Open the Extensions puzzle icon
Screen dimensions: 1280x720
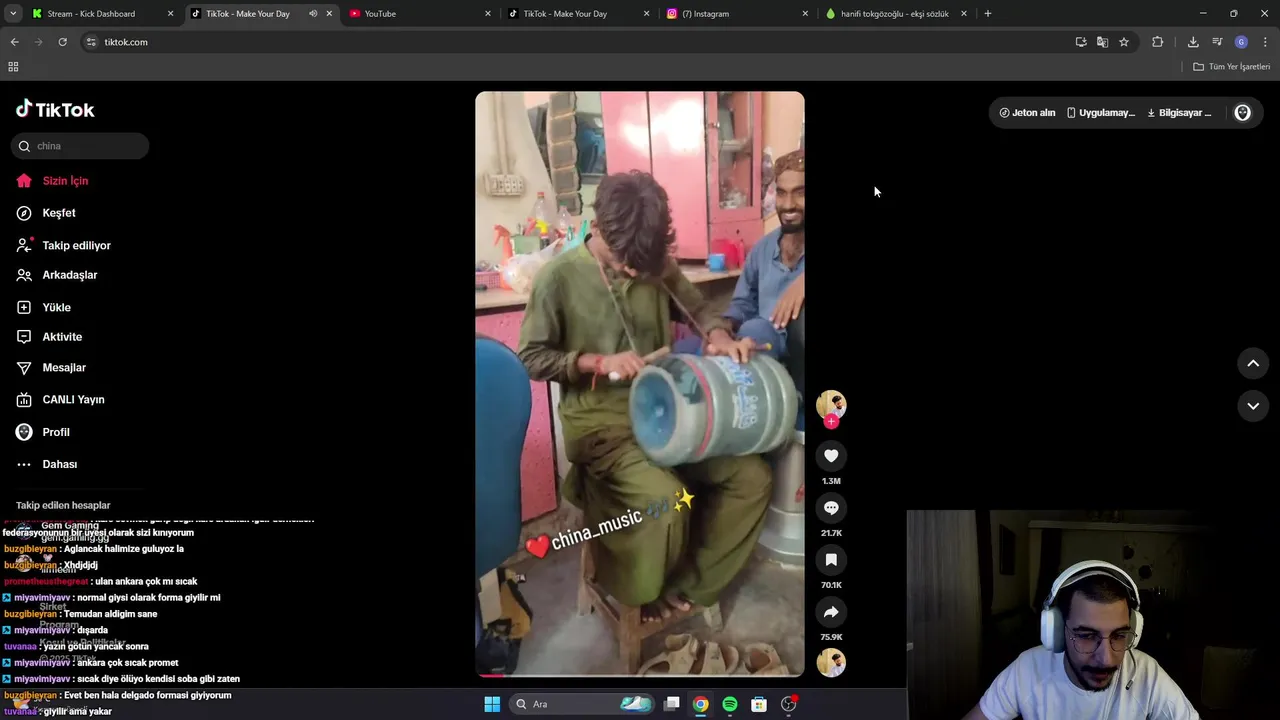pos(1158,42)
